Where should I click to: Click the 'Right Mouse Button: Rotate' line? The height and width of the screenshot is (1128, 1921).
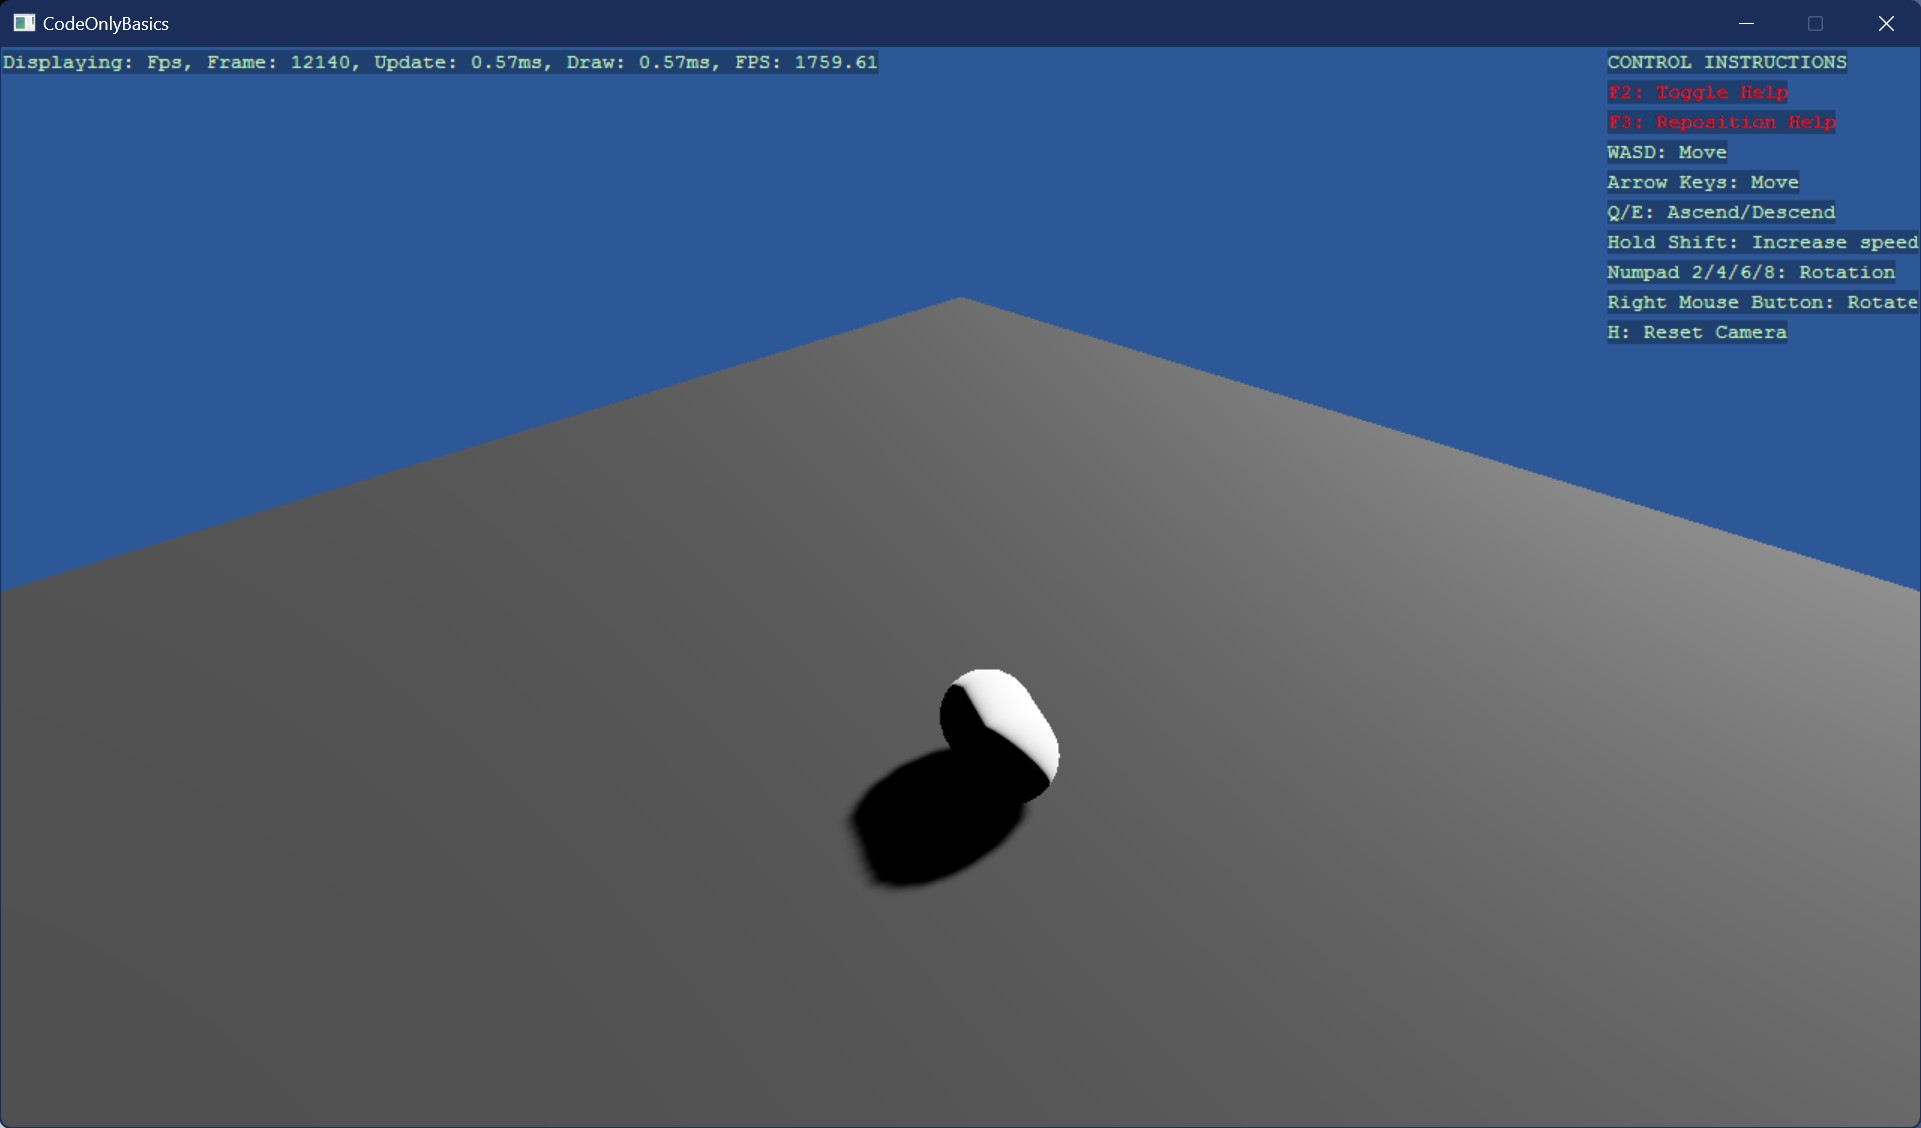click(x=1763, y=302)
